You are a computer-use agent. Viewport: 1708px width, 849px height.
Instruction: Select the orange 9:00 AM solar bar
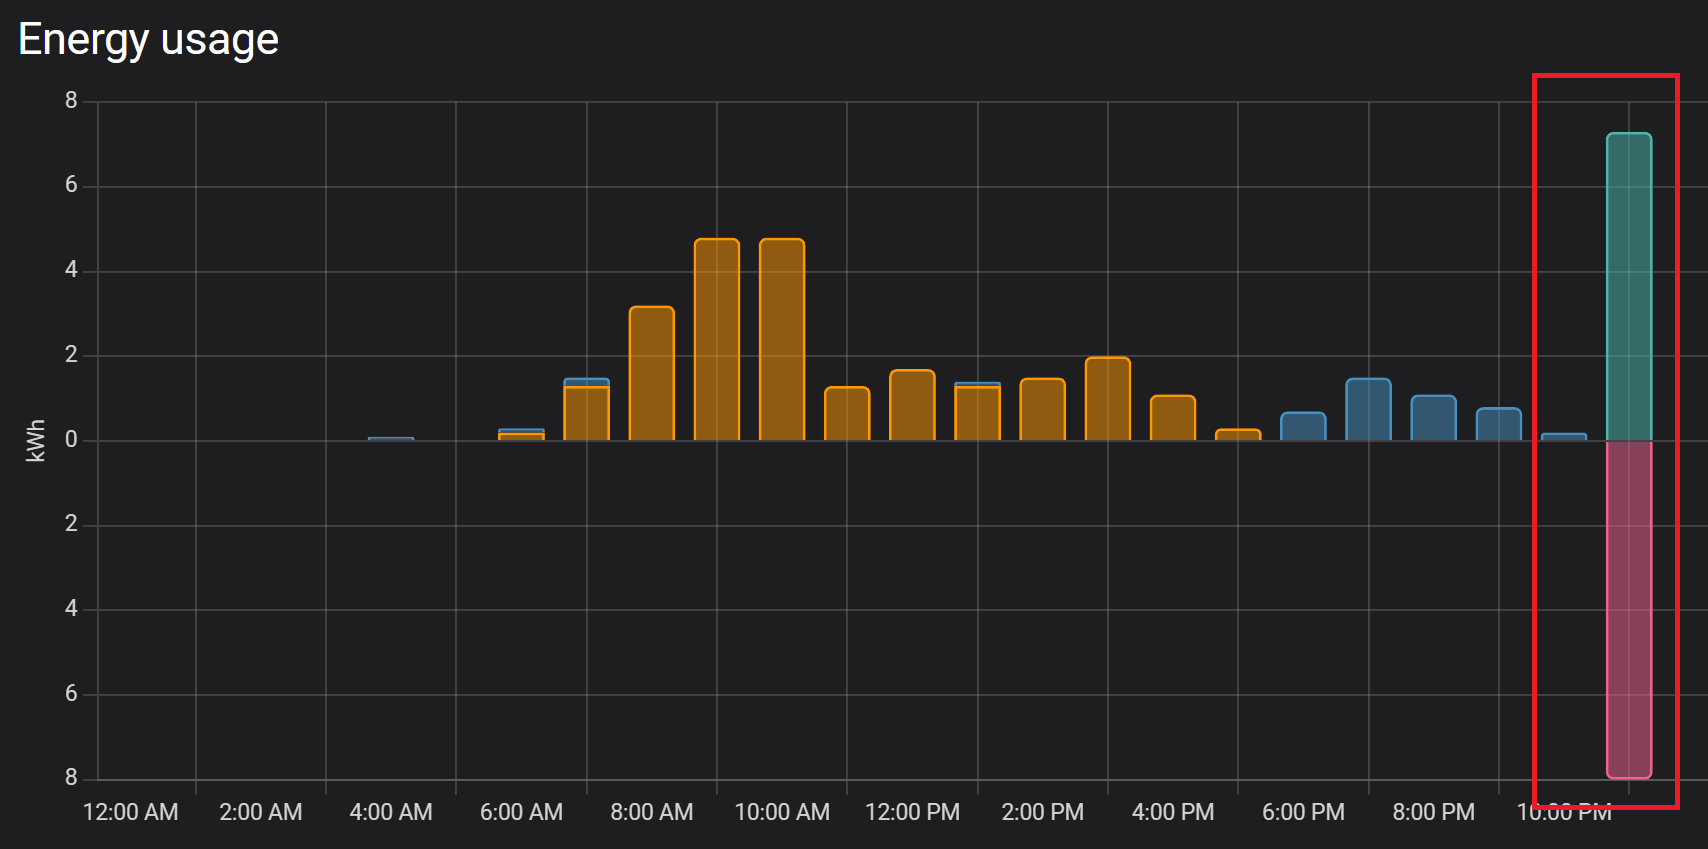tap(717, 339)
